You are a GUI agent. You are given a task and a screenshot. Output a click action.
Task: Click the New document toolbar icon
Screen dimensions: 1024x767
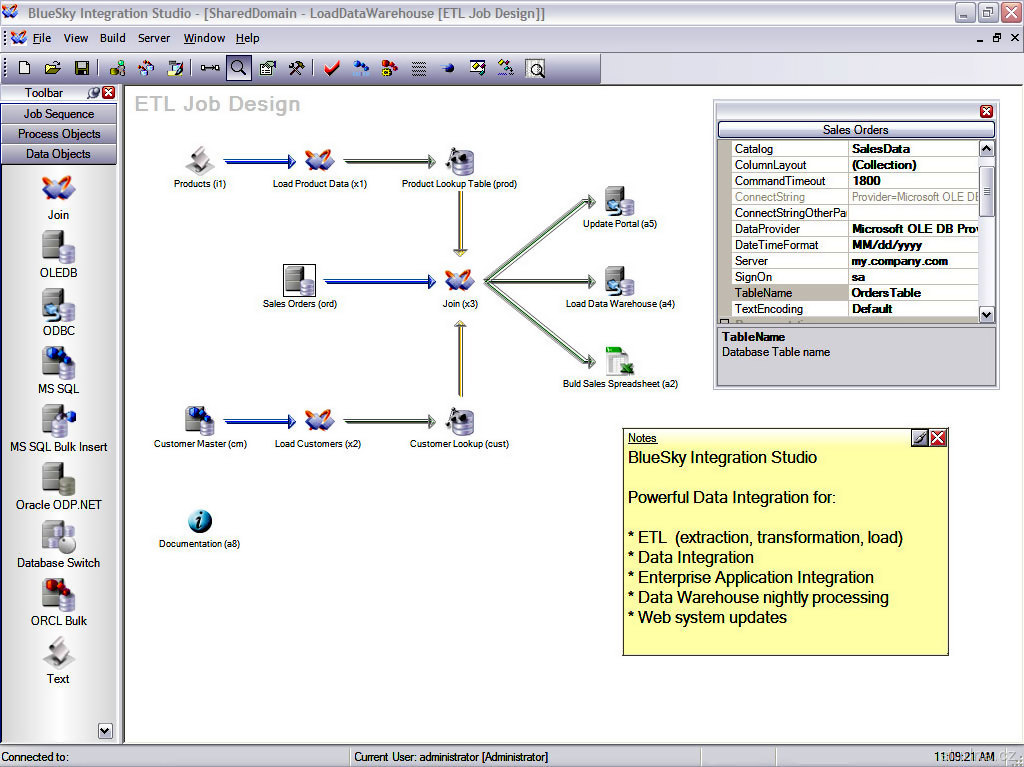[24, 68]
